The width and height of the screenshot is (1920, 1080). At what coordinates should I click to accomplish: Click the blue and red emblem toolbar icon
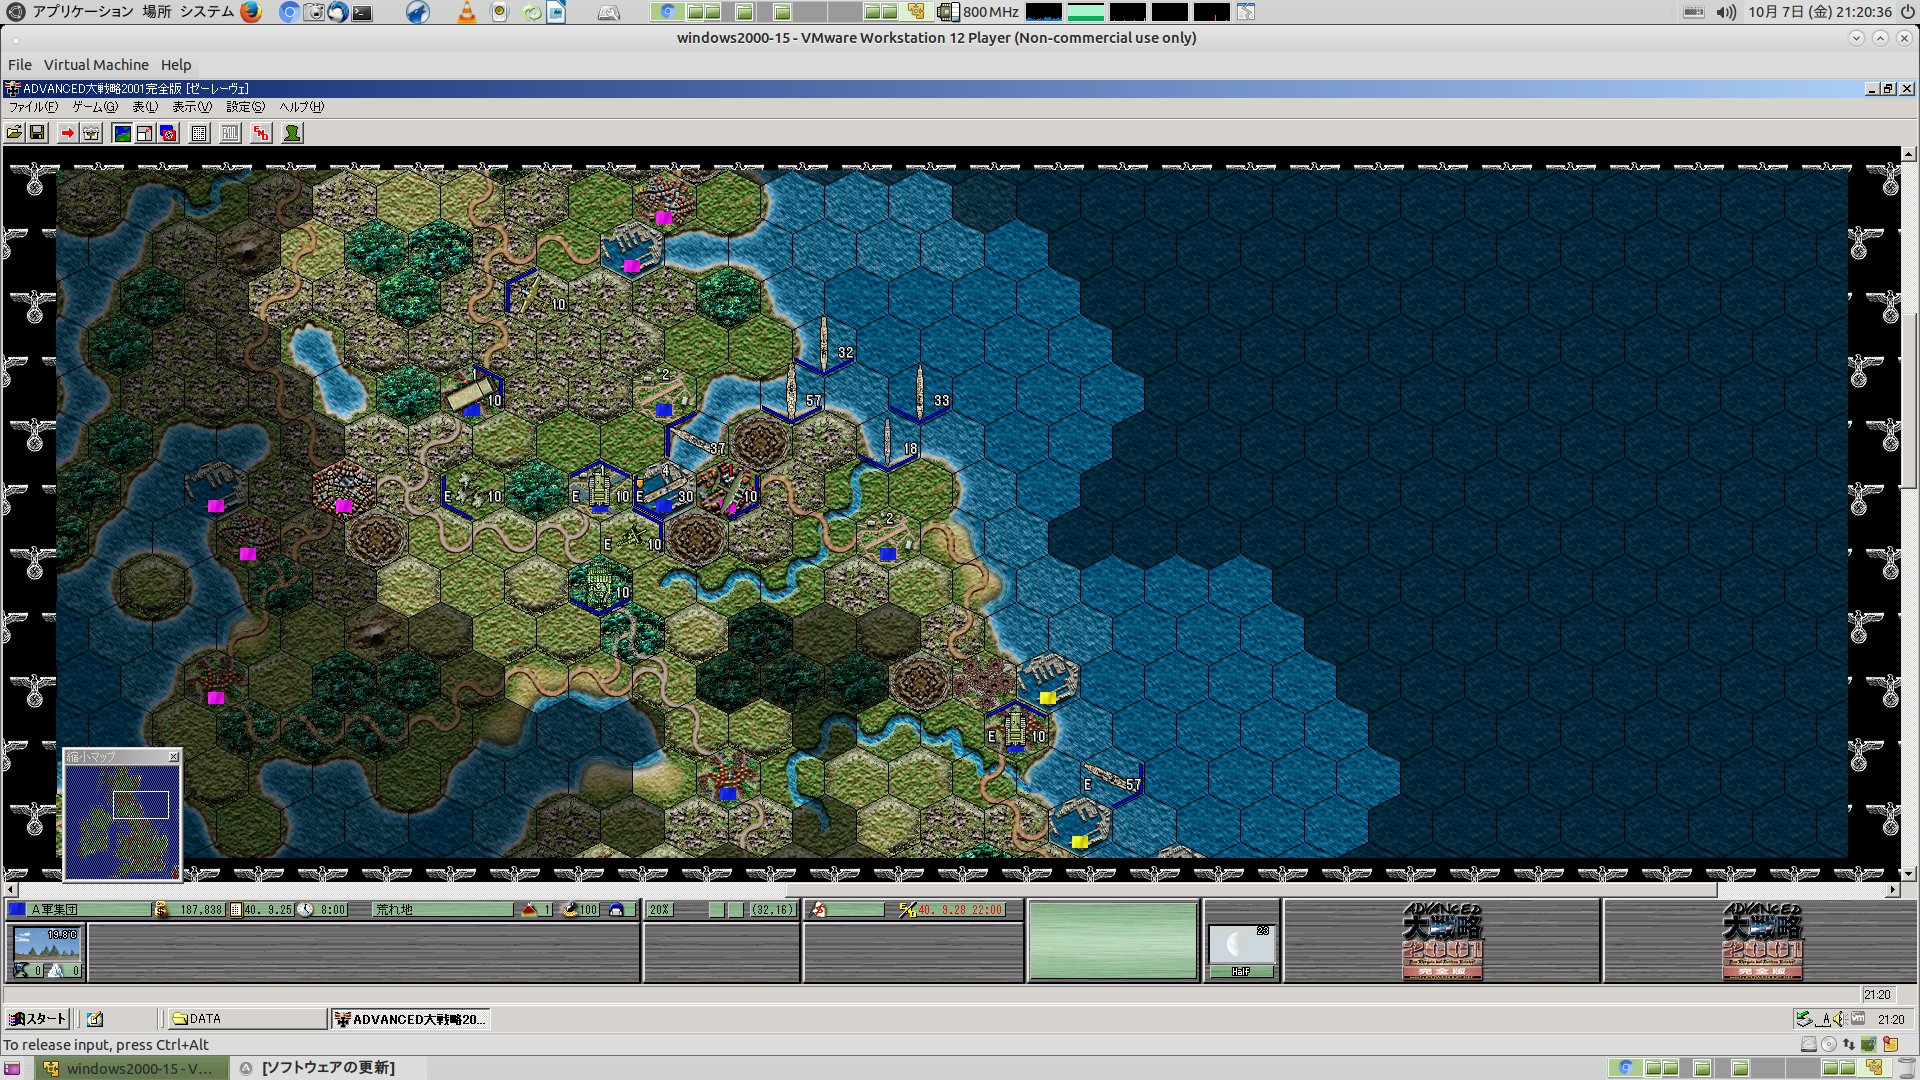pyautogui.click(x=168, y=133)
